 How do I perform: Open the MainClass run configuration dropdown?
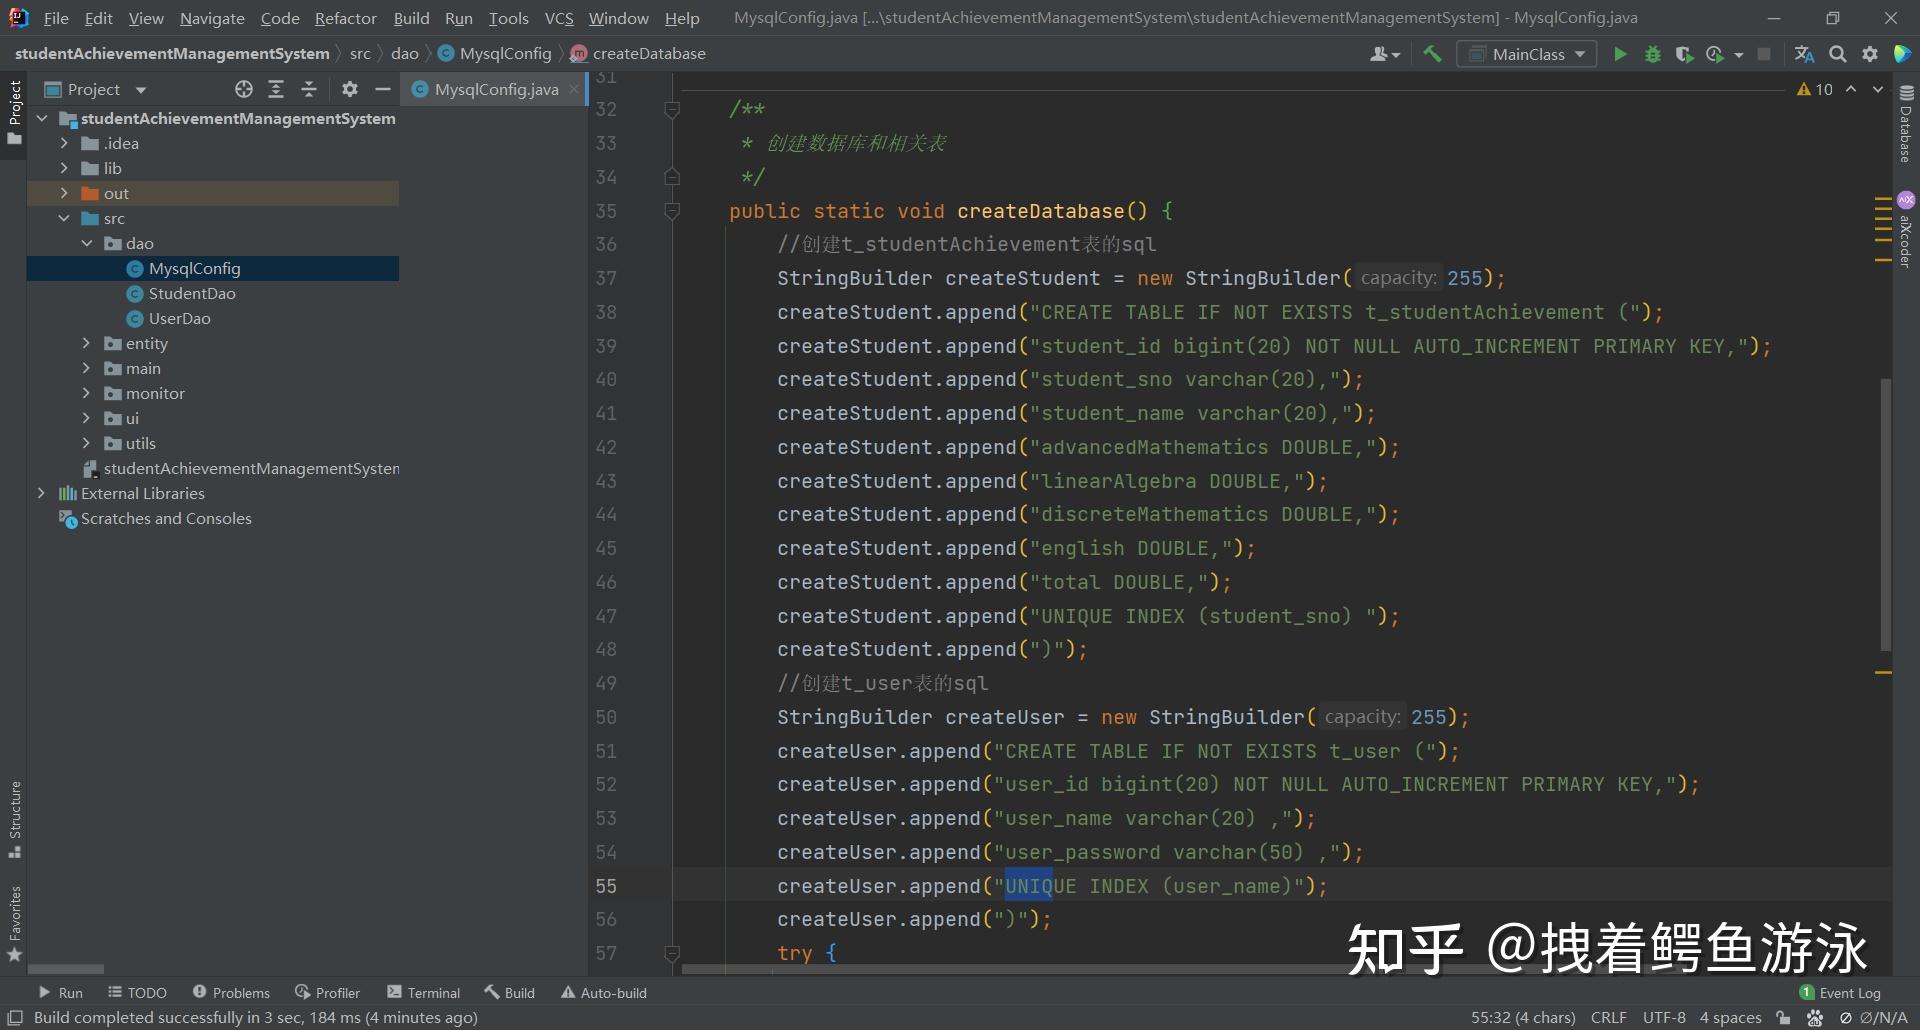pyautogui.click(x=1578, y=54)
